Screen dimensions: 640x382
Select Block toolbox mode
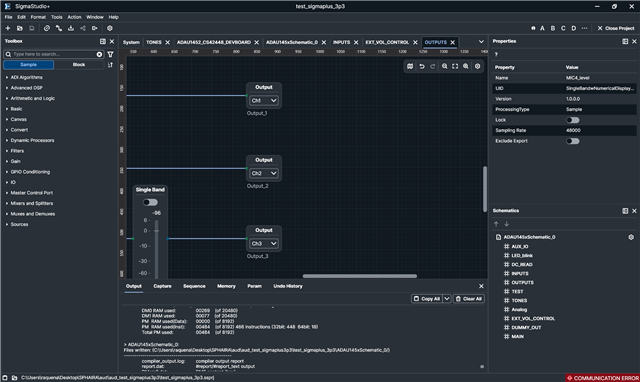coord(79,65)
